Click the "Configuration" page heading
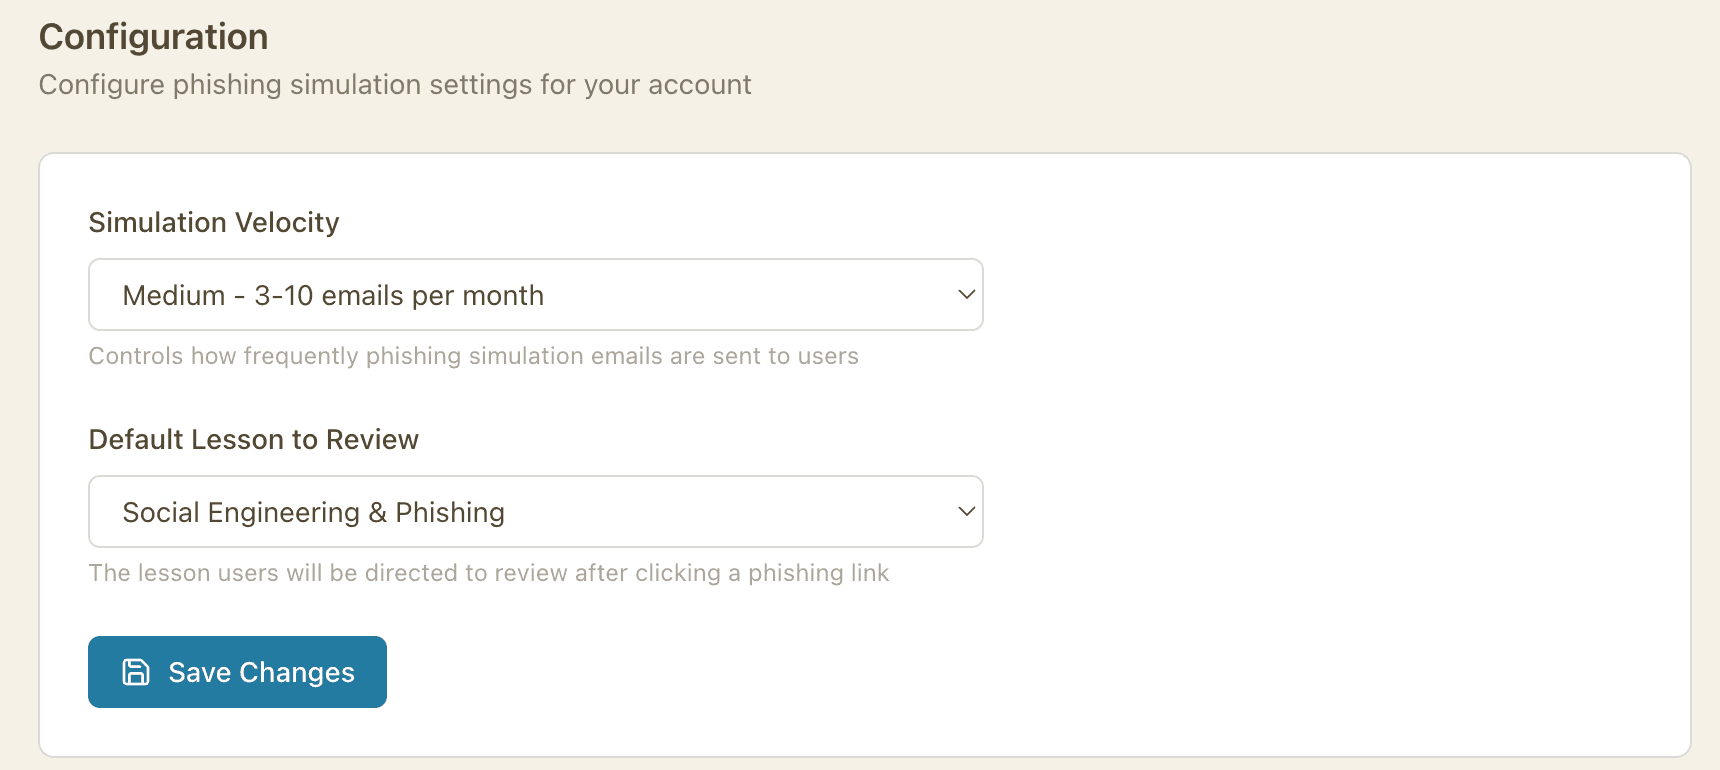This screenshot has width=1720, height=770. click(x=153, y=37)
